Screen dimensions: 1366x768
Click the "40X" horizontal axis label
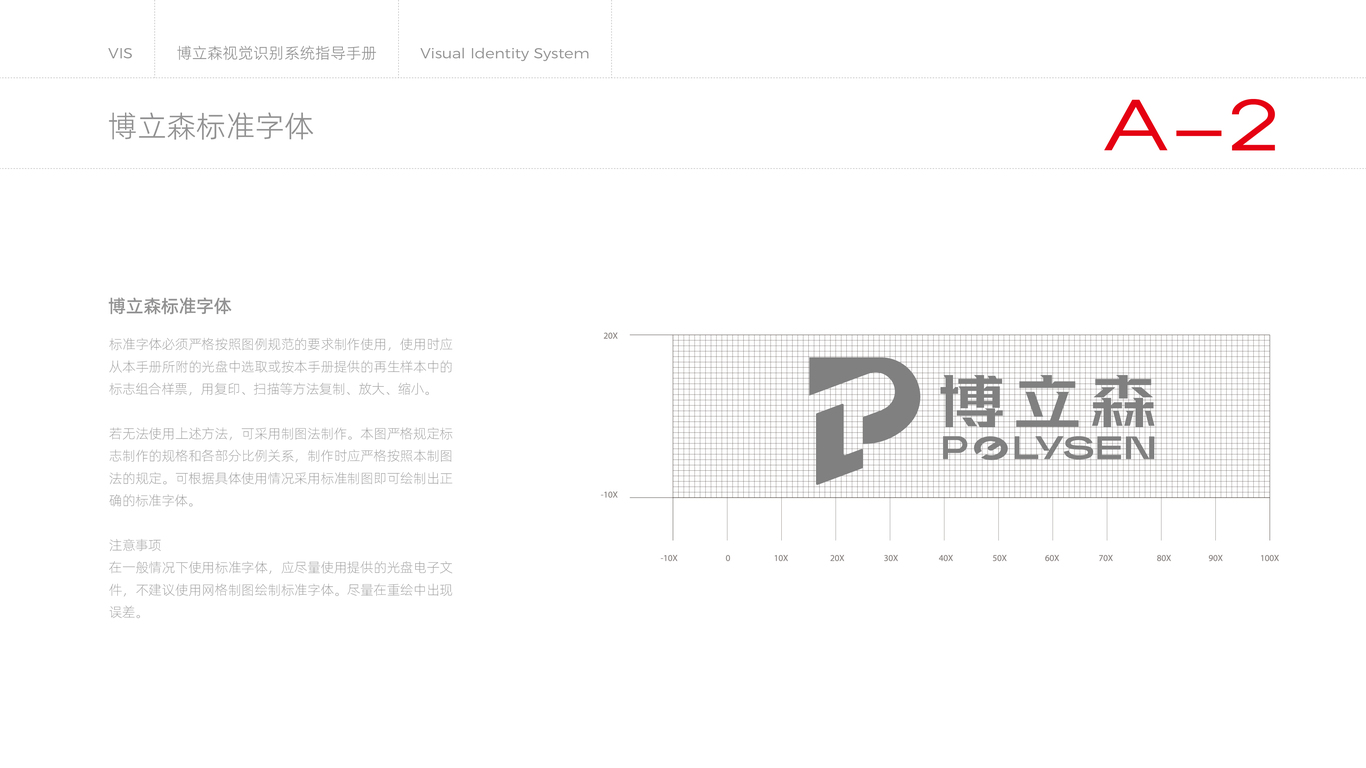pyautogui.click(x=946, y=558)
